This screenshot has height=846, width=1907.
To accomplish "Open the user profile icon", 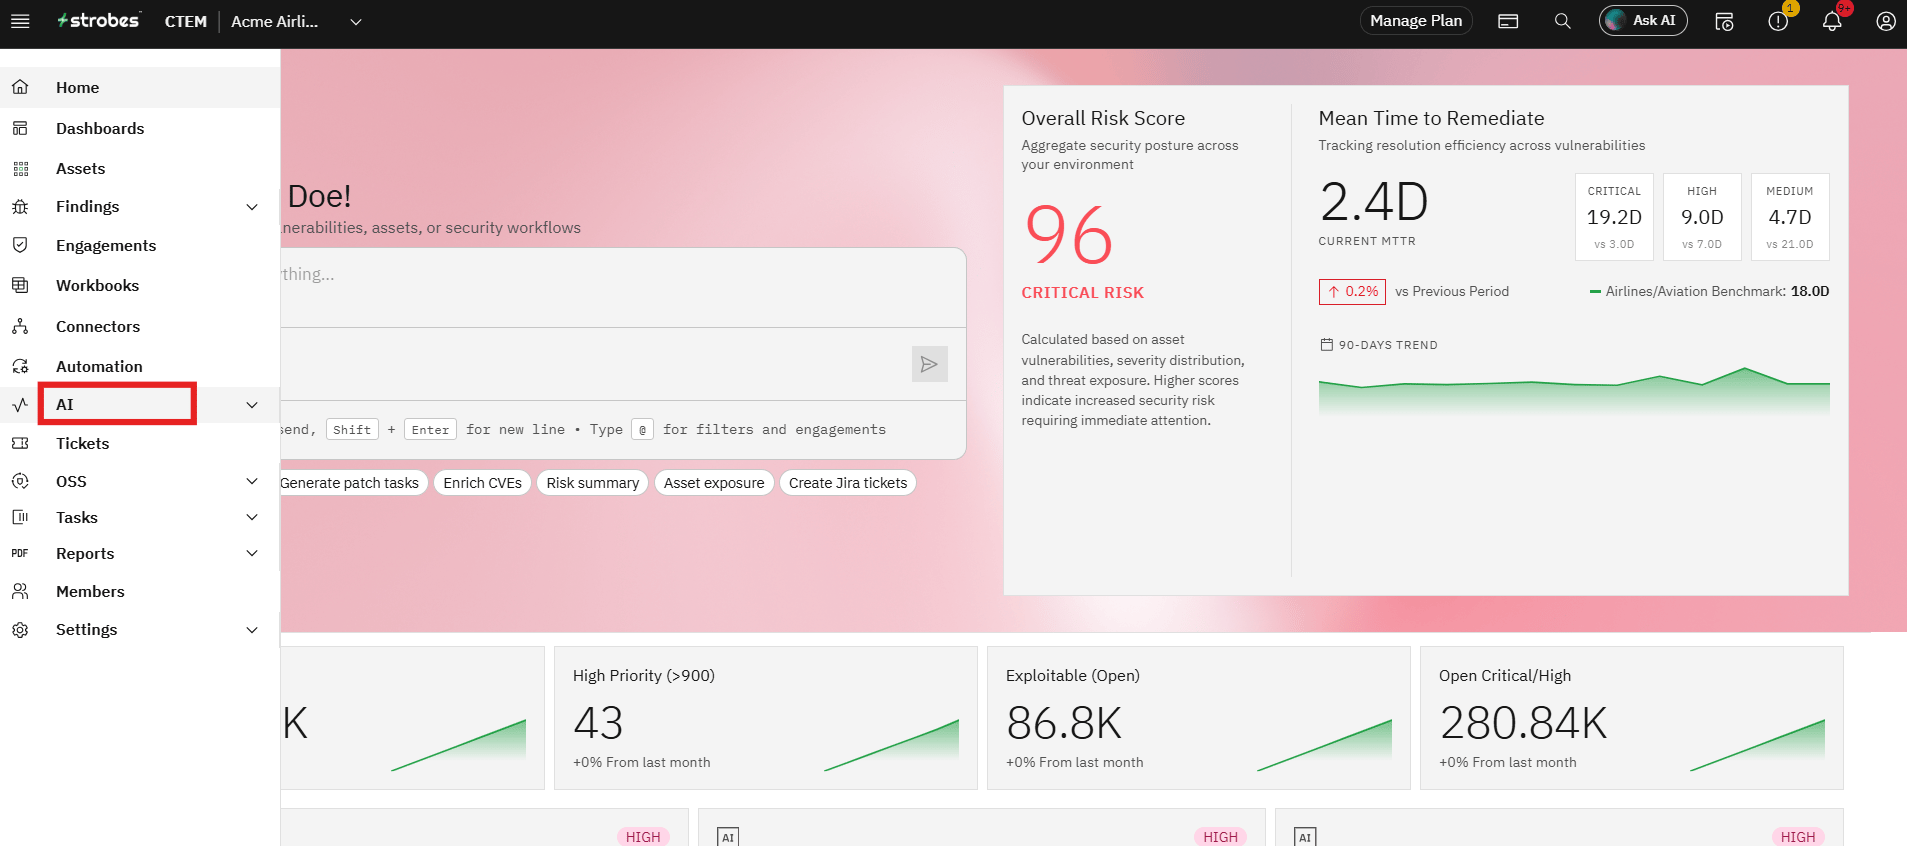I will 1886,21.
